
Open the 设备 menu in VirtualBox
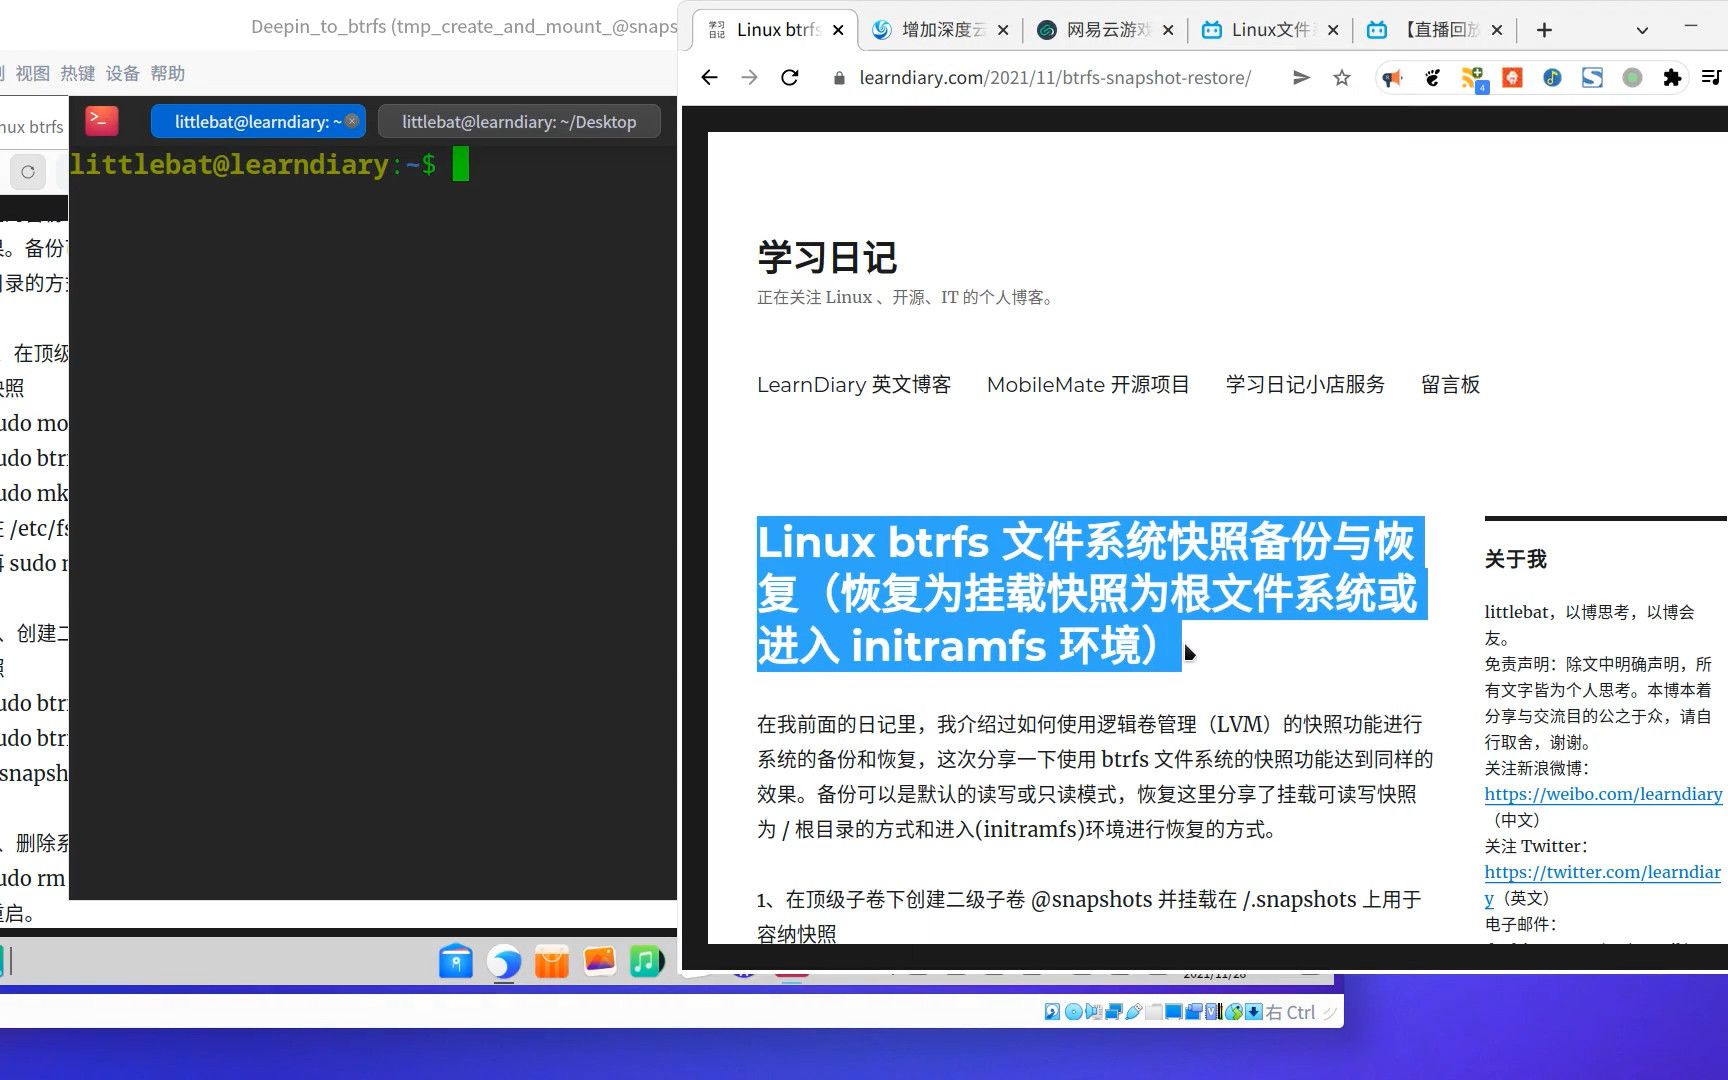click(122, 73)
